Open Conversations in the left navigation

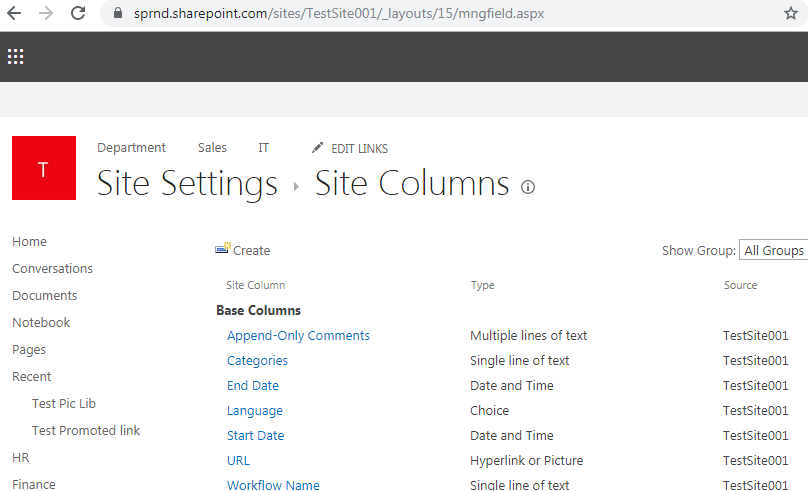[53, 268]
